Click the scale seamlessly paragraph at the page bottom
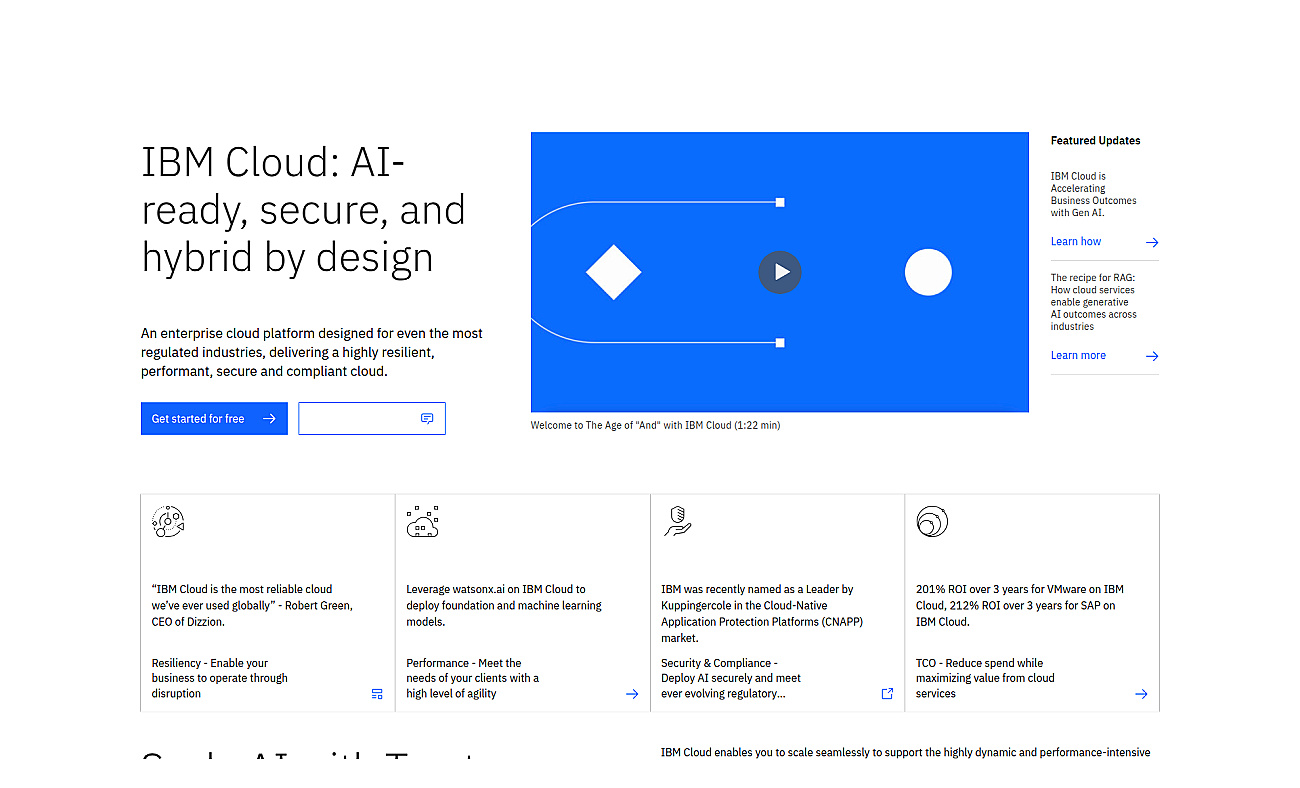 pos(905,752)
